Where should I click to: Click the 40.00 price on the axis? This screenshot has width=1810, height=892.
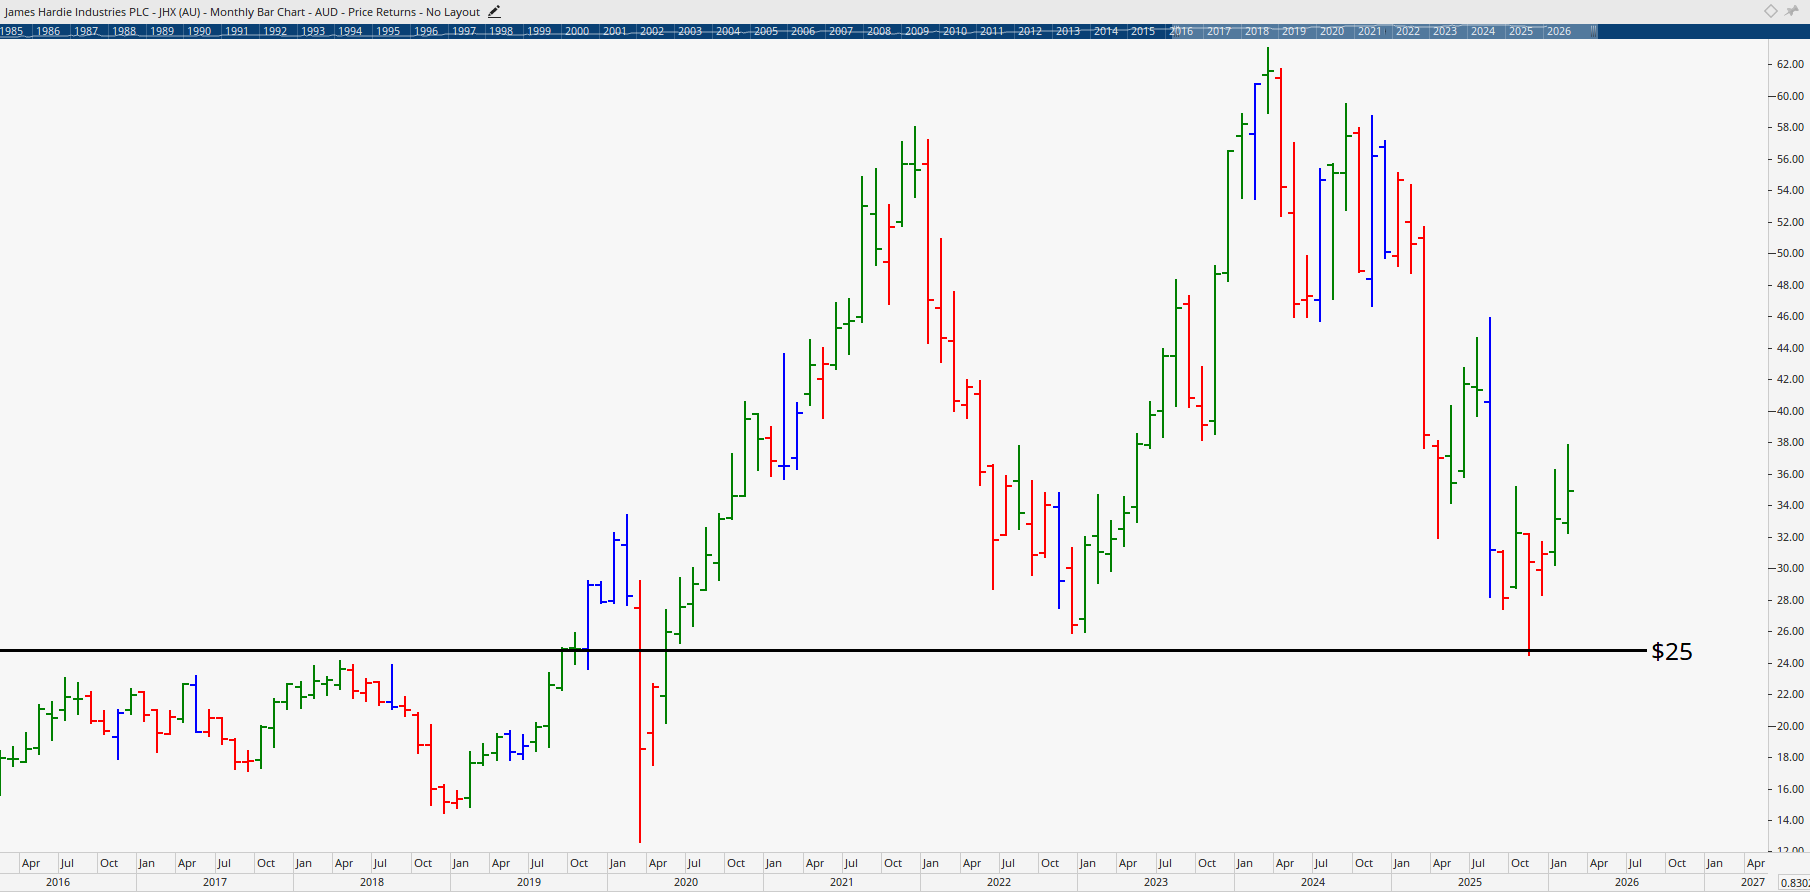1790,411
